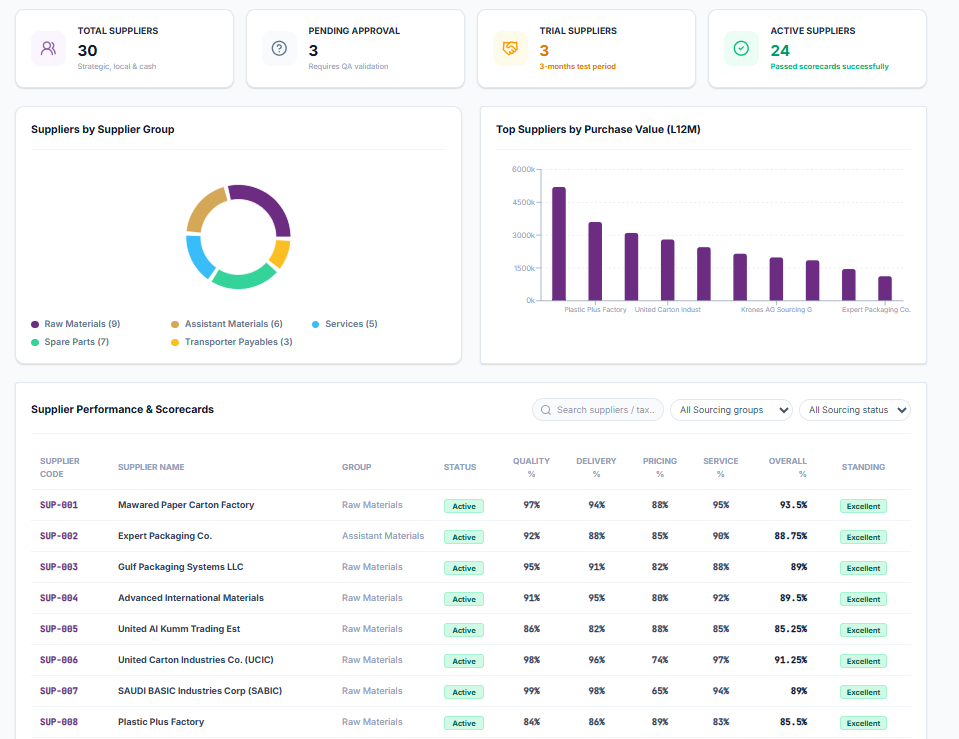Click the Active Suppliers count 24
The height and width of the screenshot is (739, 959).
tap(780, 51)
